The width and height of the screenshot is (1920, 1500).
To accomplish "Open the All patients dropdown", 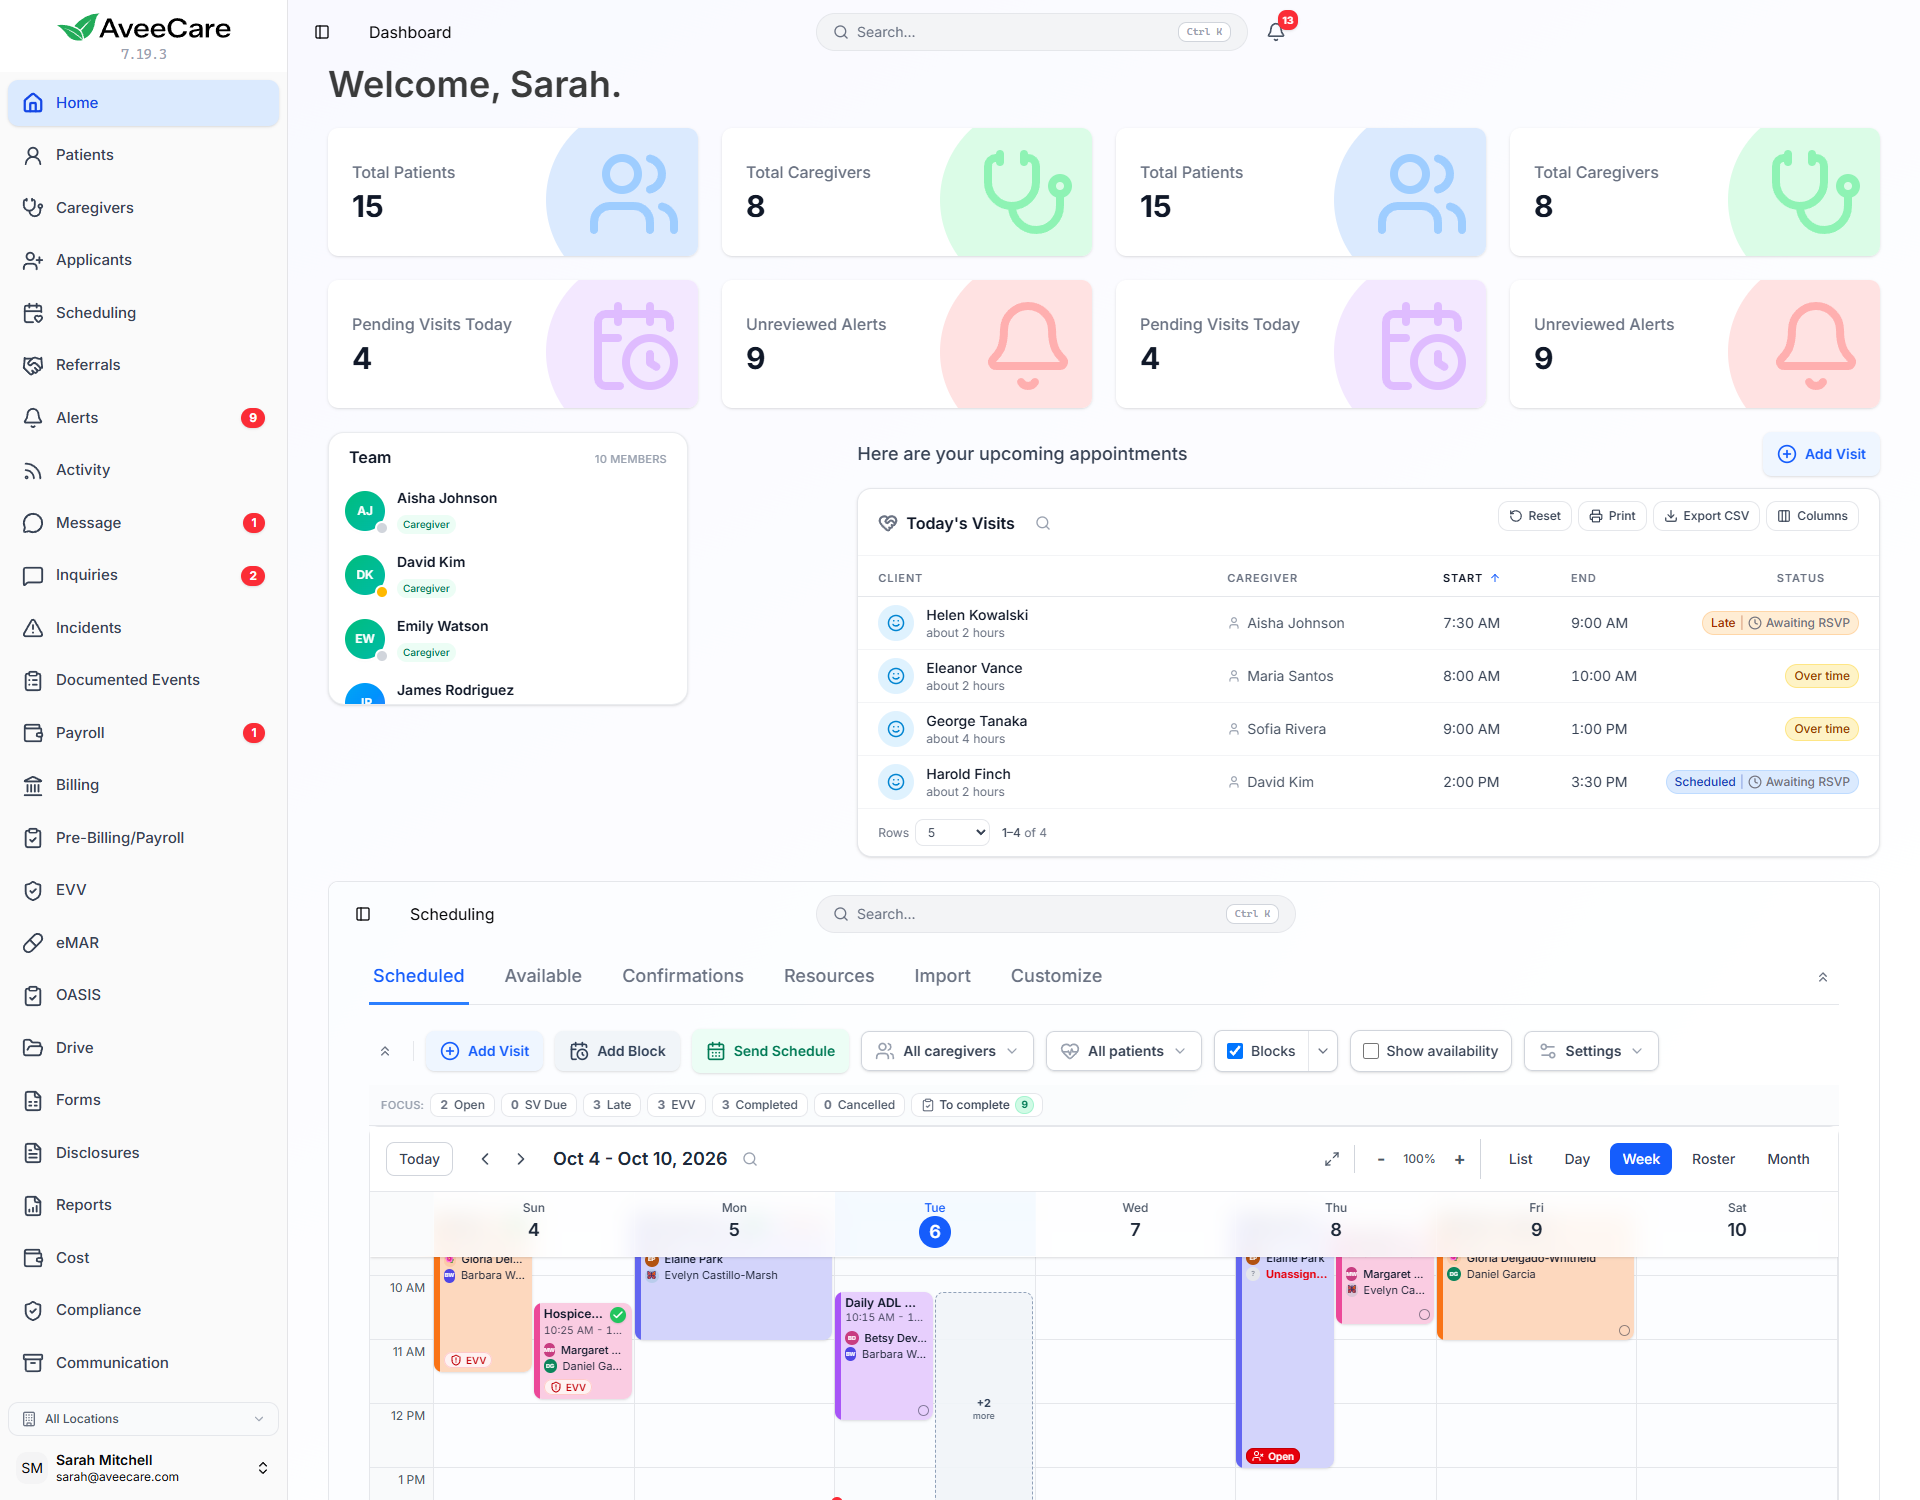I will click(x=1123, y=1051).
